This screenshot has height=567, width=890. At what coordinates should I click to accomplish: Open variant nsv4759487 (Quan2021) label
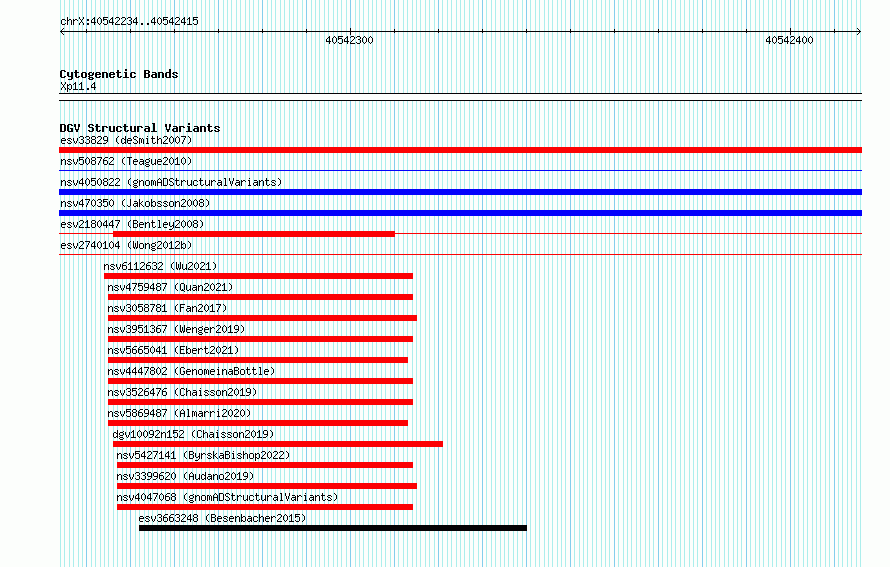click(170, 287)
